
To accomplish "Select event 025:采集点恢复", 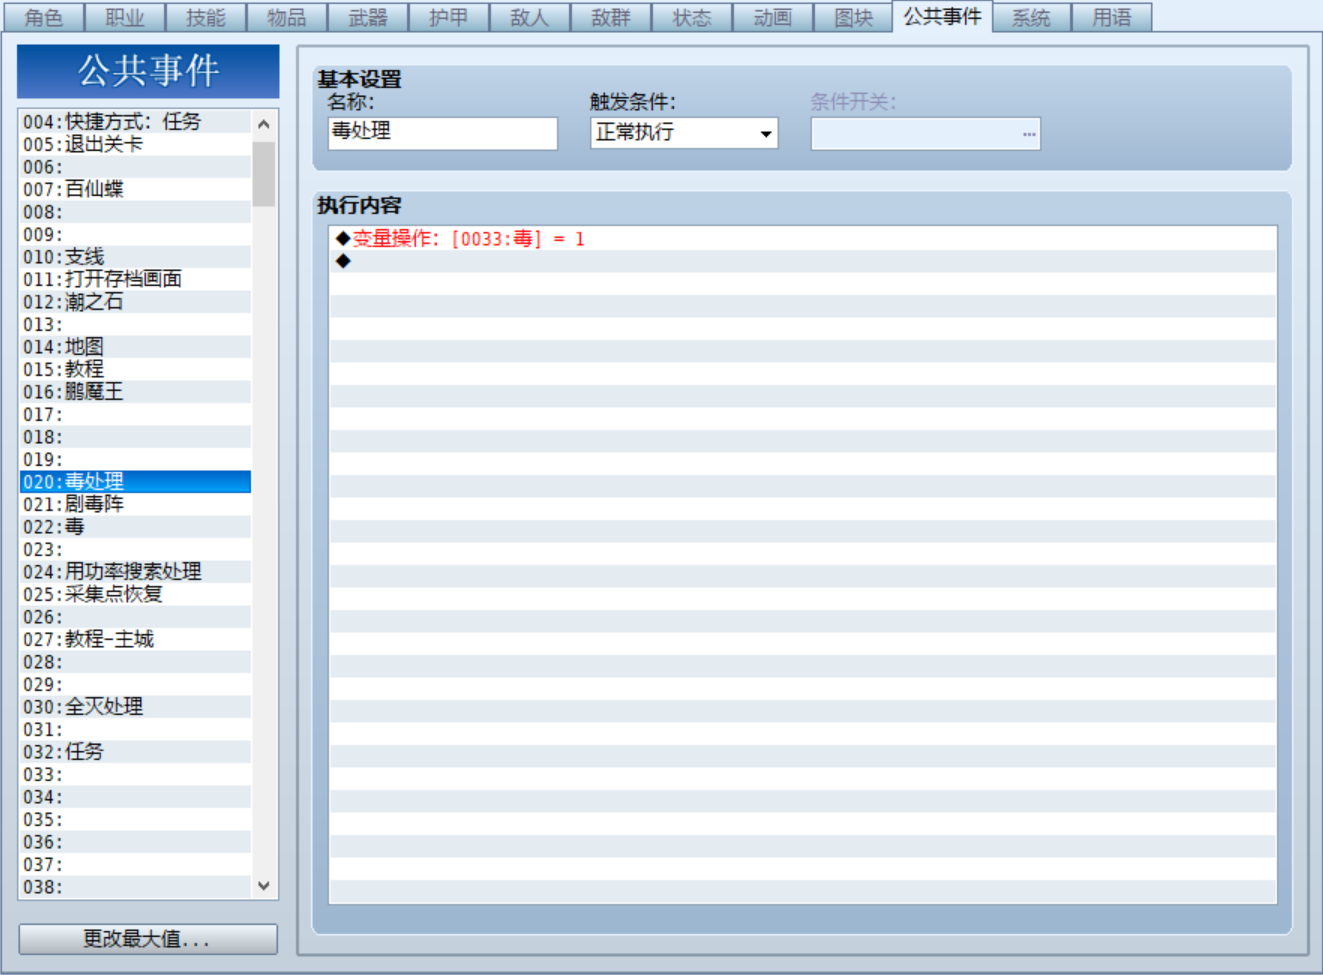I will point(135,594).
